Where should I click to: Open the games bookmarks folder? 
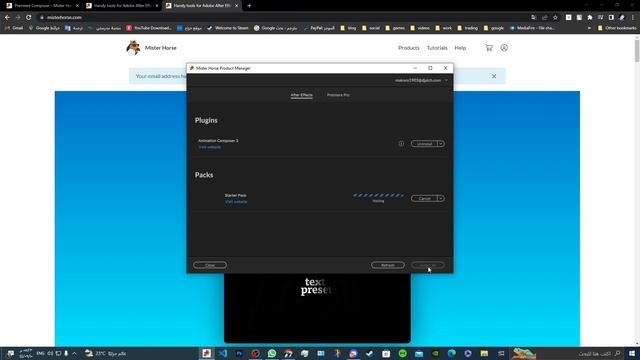click(x=395, y=28)
